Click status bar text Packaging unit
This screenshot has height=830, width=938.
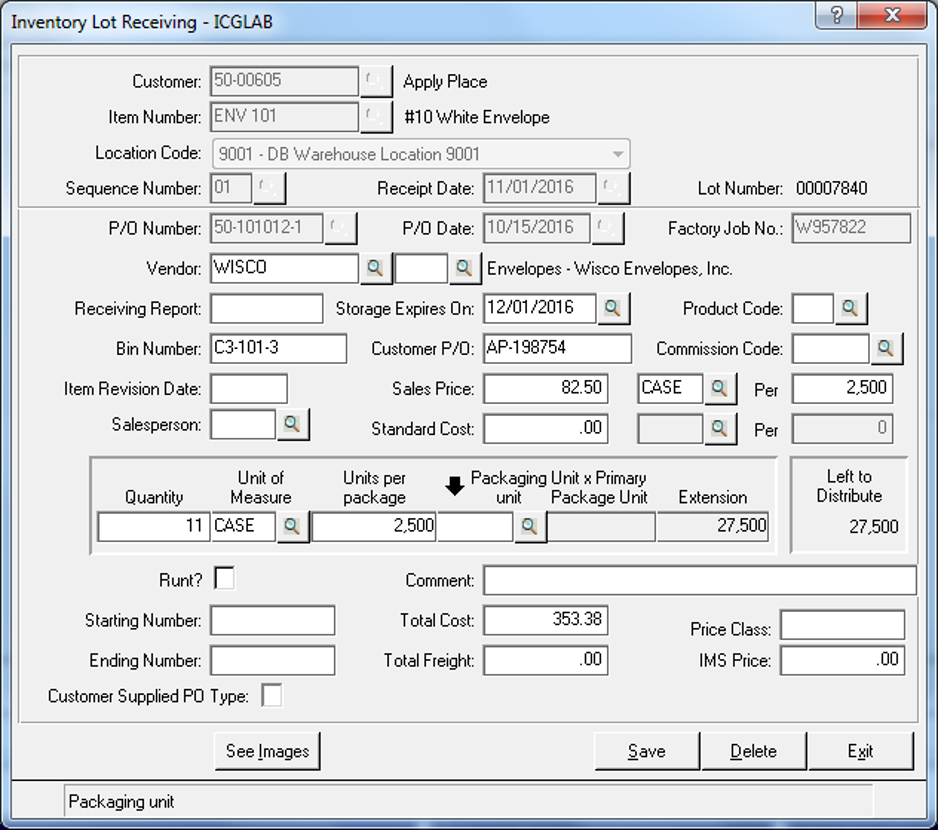click(121, 802)
